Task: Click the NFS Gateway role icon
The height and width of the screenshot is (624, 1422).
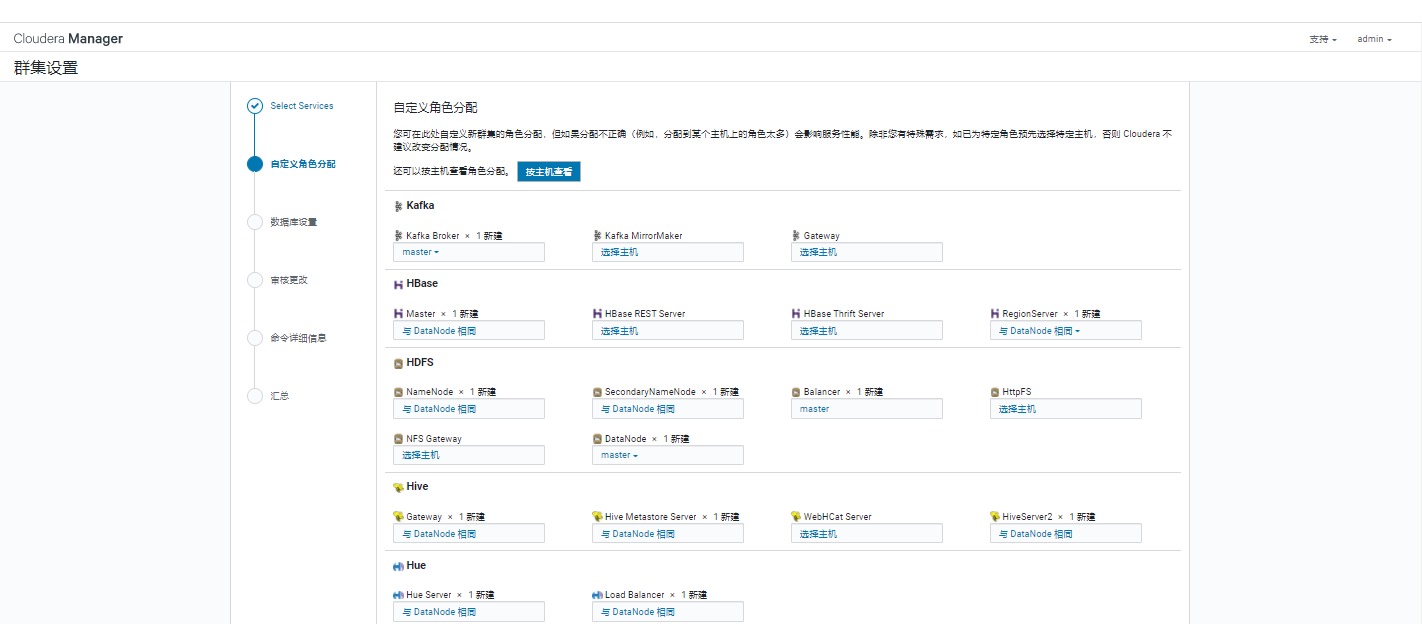Action: point(398,439)
